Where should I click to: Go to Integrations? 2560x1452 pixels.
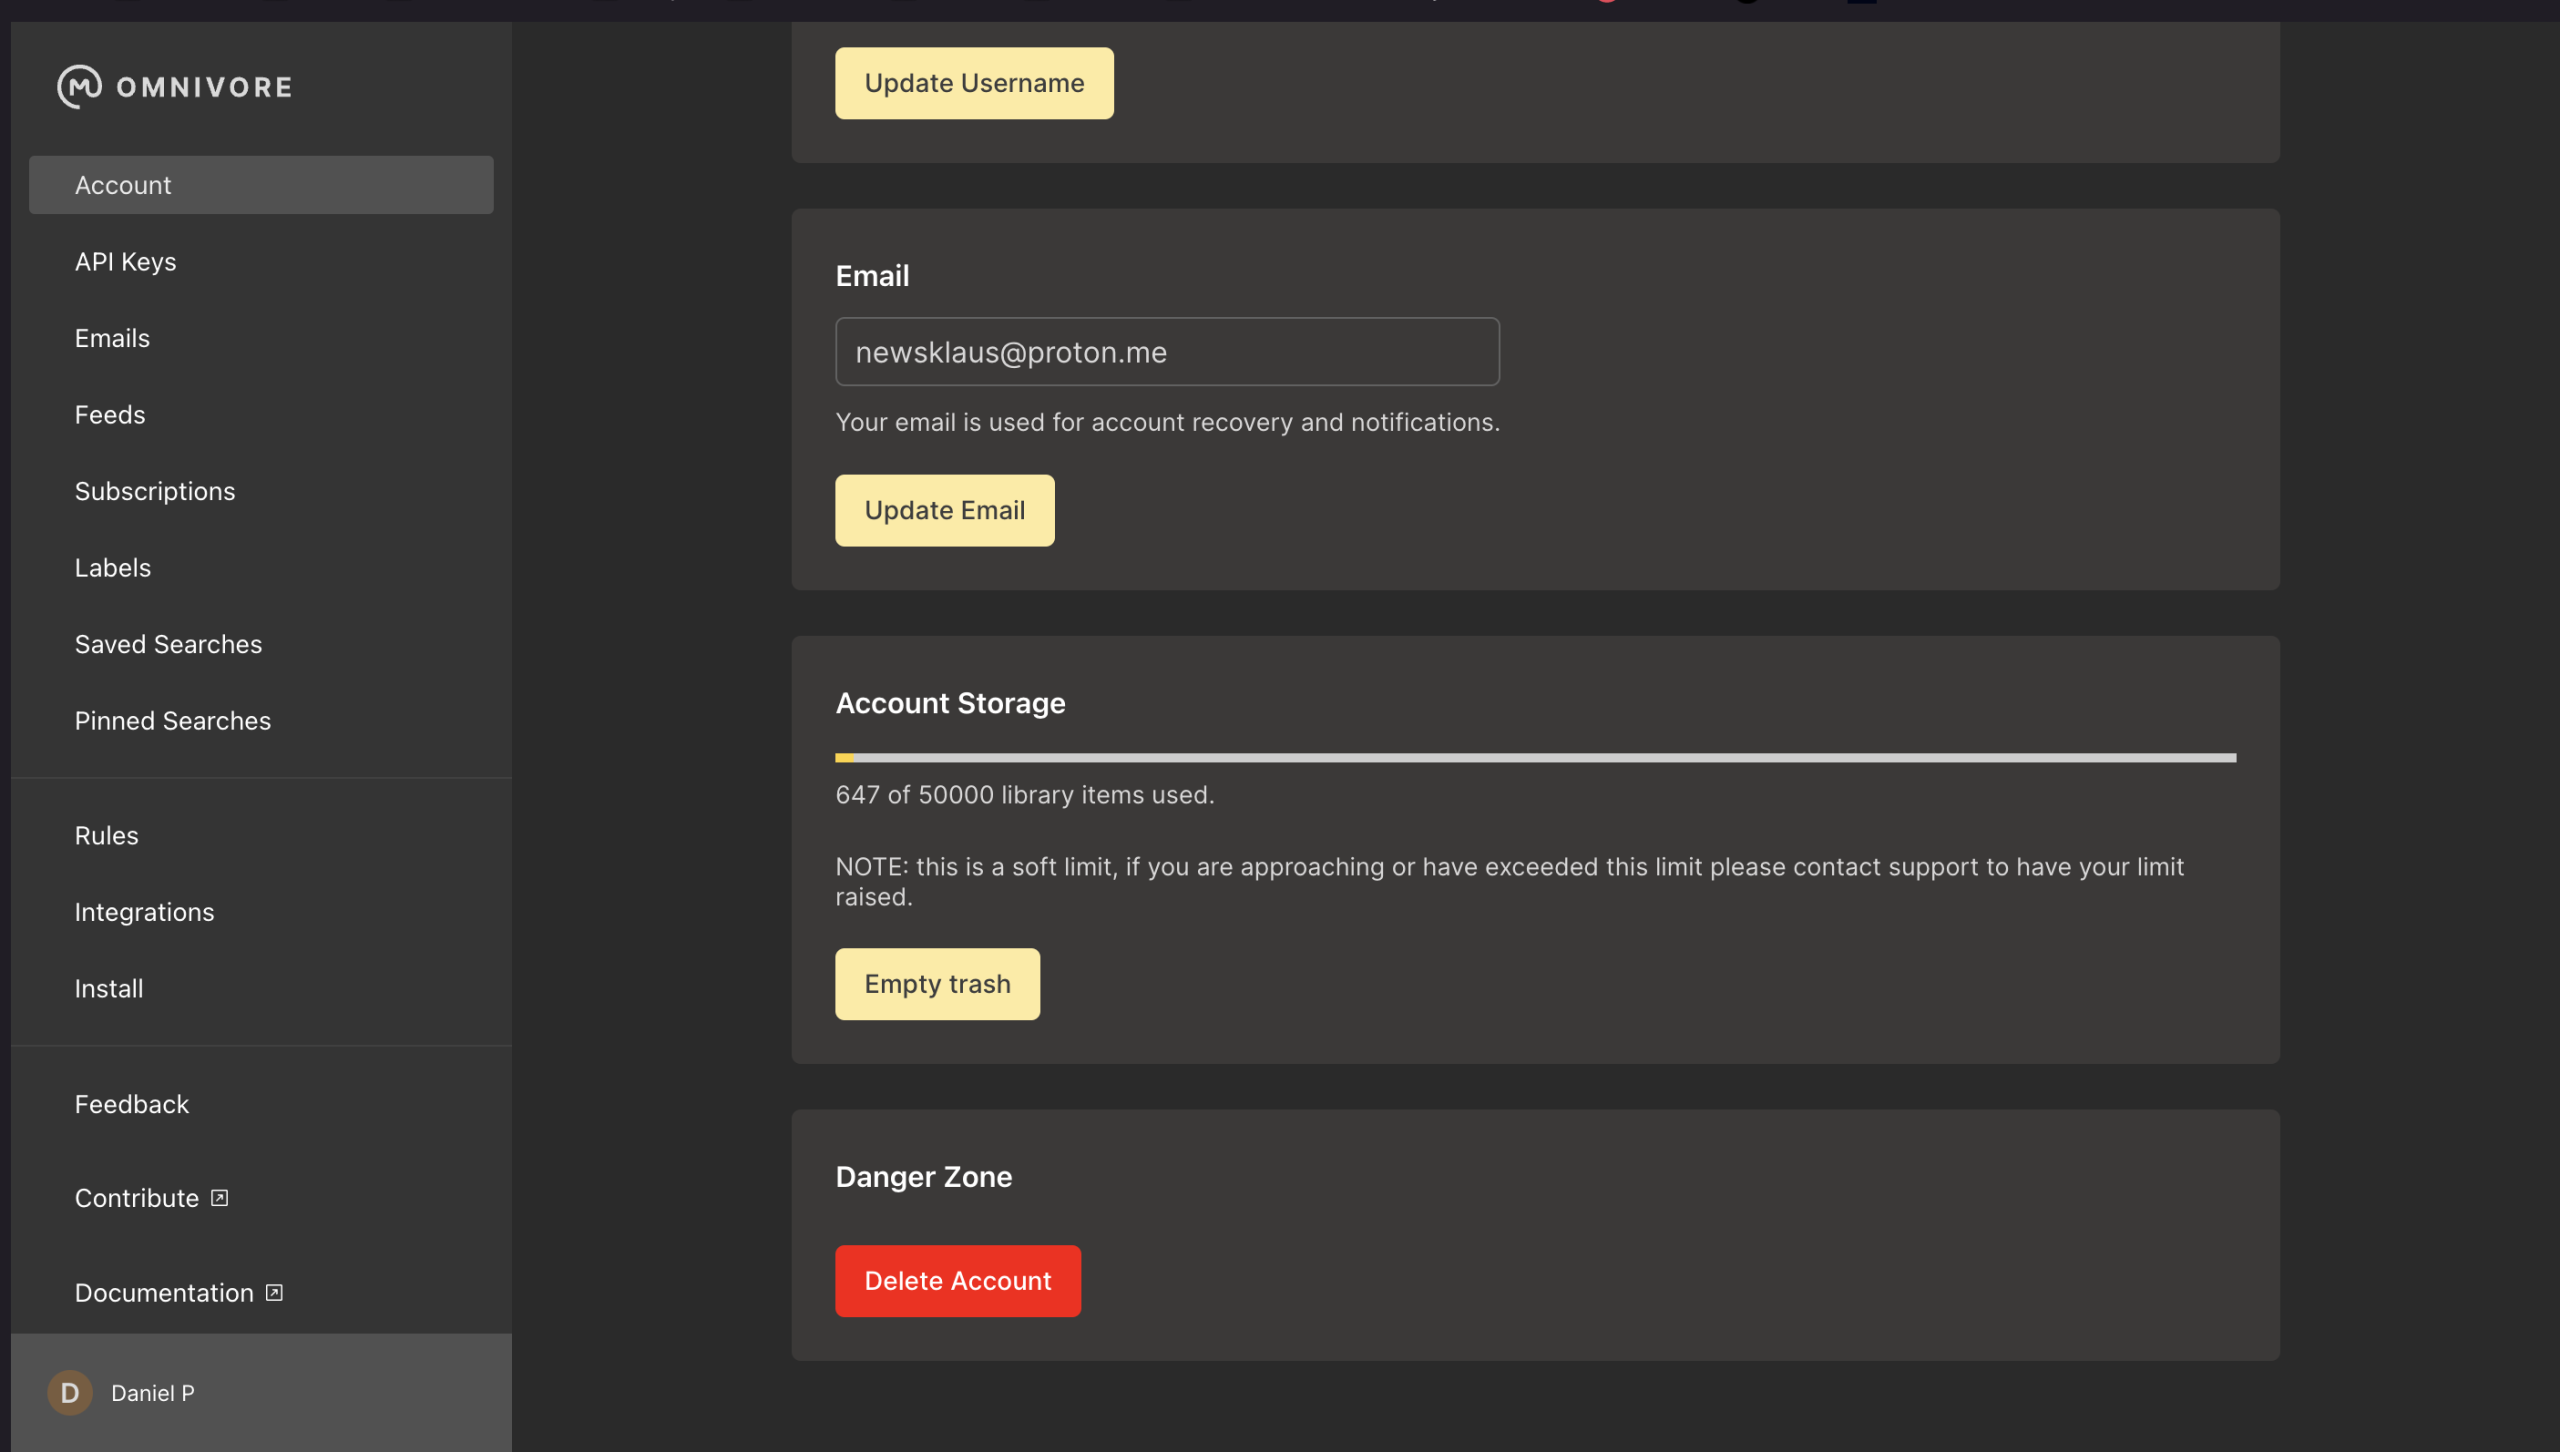pos(144,912)
